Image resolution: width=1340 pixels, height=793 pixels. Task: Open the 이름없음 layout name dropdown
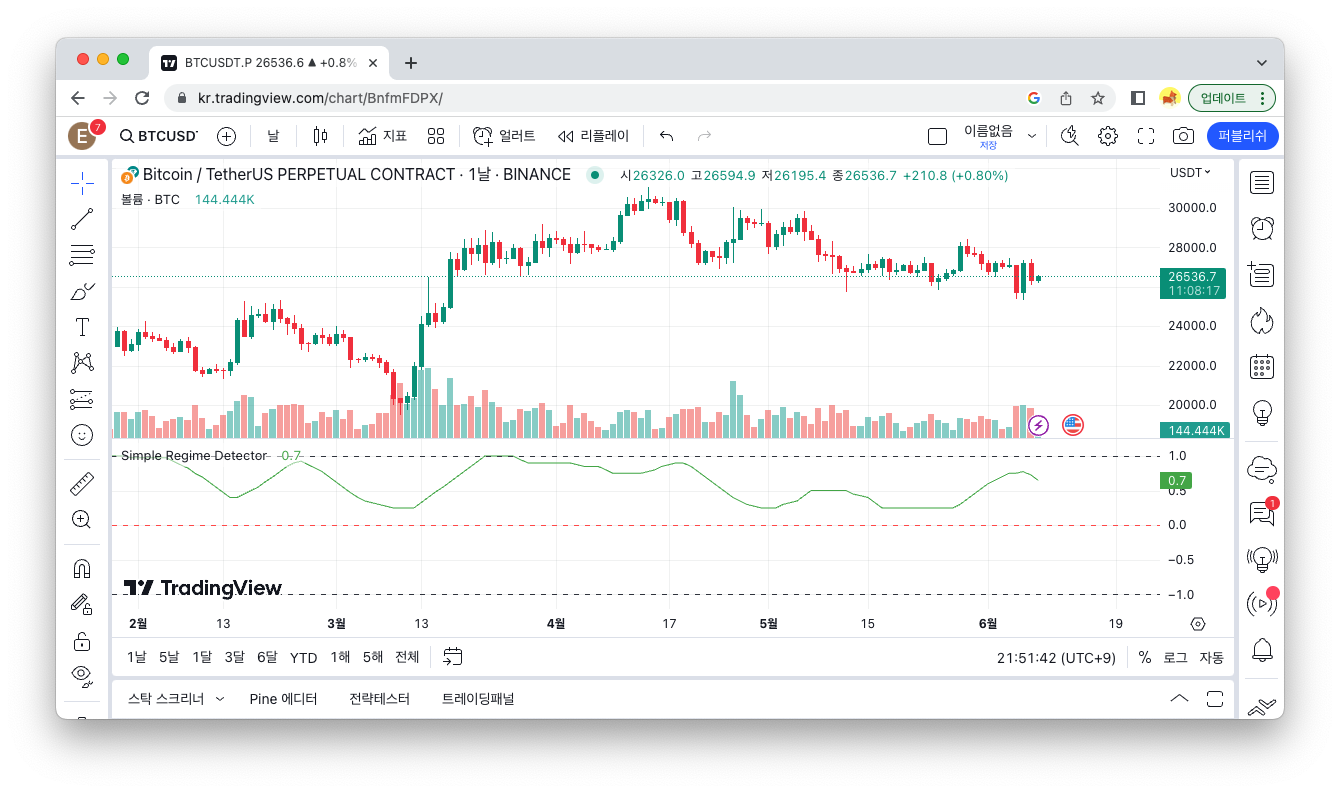tap(1032, 136)
